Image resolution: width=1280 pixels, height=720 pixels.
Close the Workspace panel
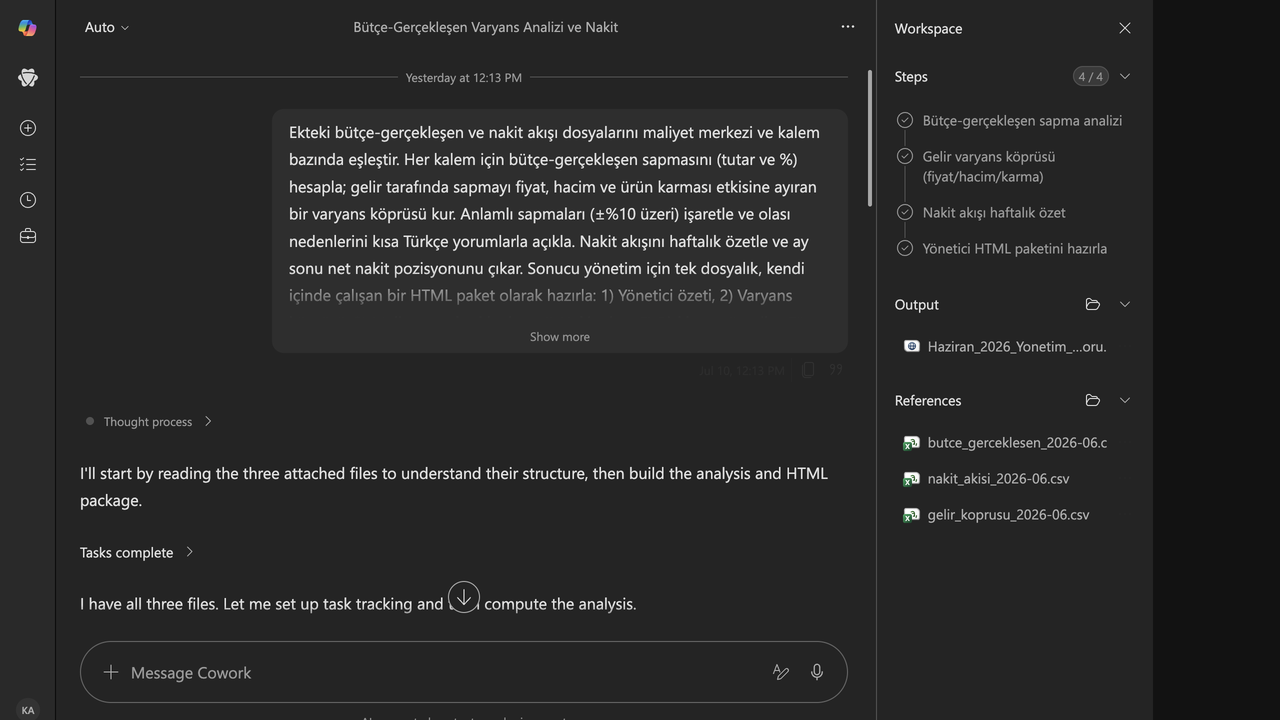coord(1125,28)
